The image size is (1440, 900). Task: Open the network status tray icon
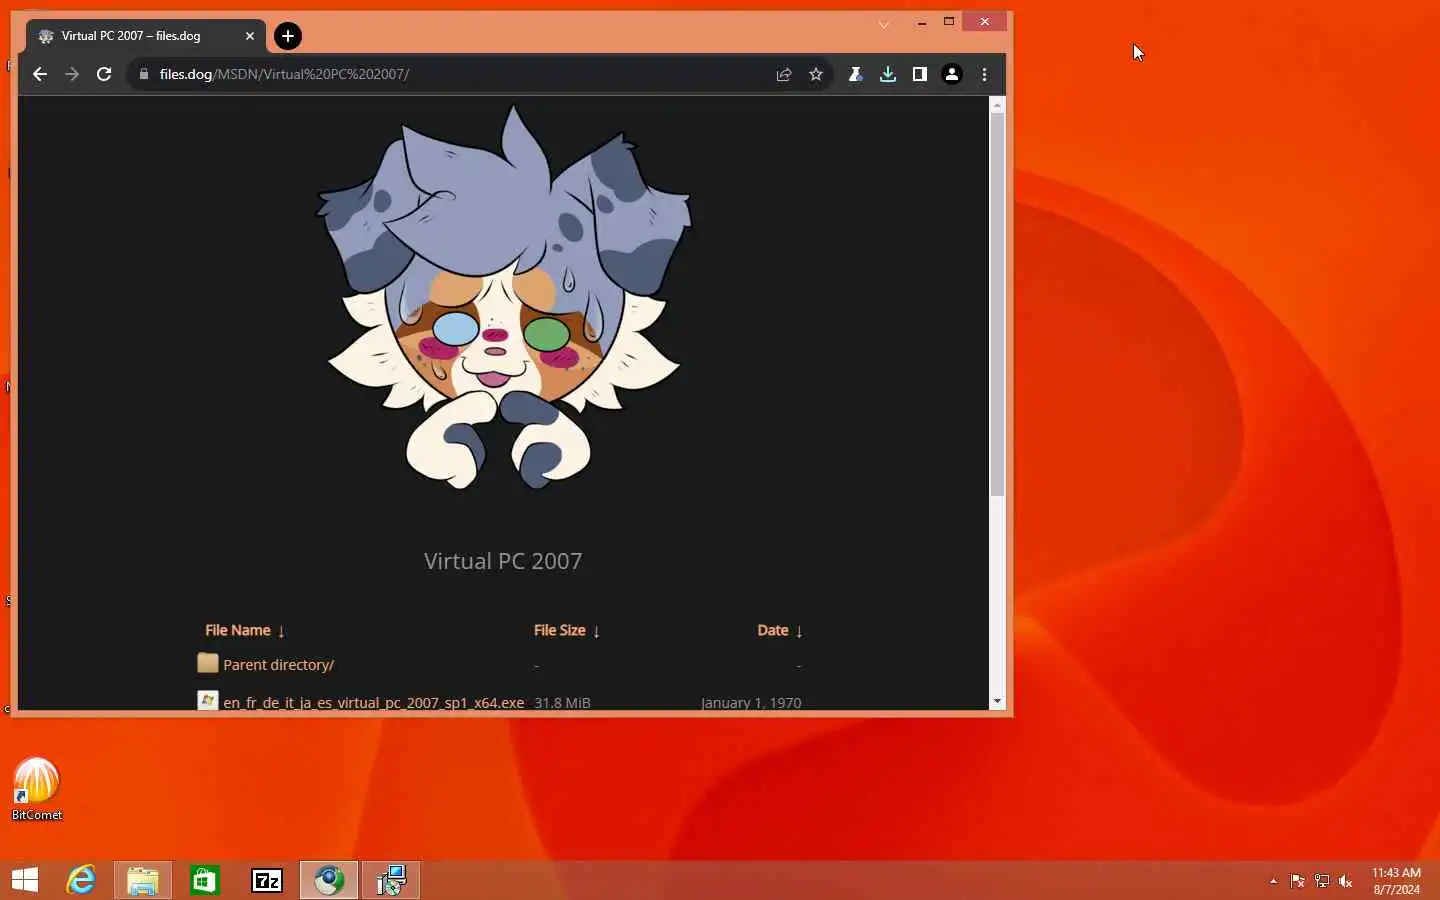(x=1322, y=881)
